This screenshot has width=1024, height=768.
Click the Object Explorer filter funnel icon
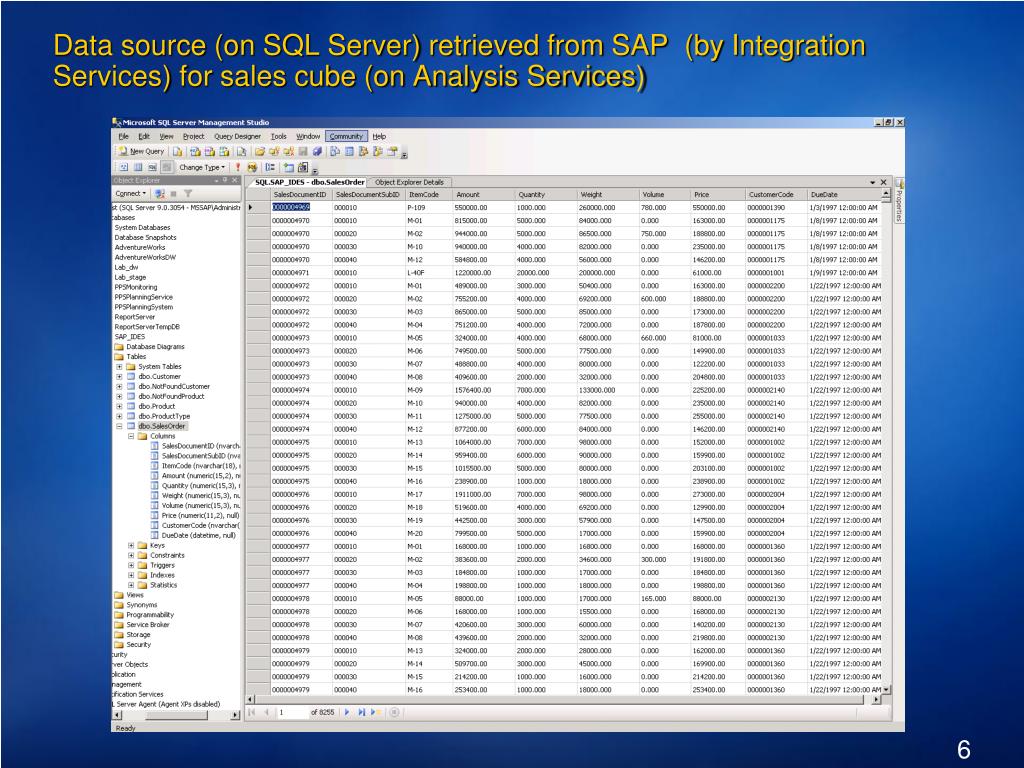click(188, 193)
